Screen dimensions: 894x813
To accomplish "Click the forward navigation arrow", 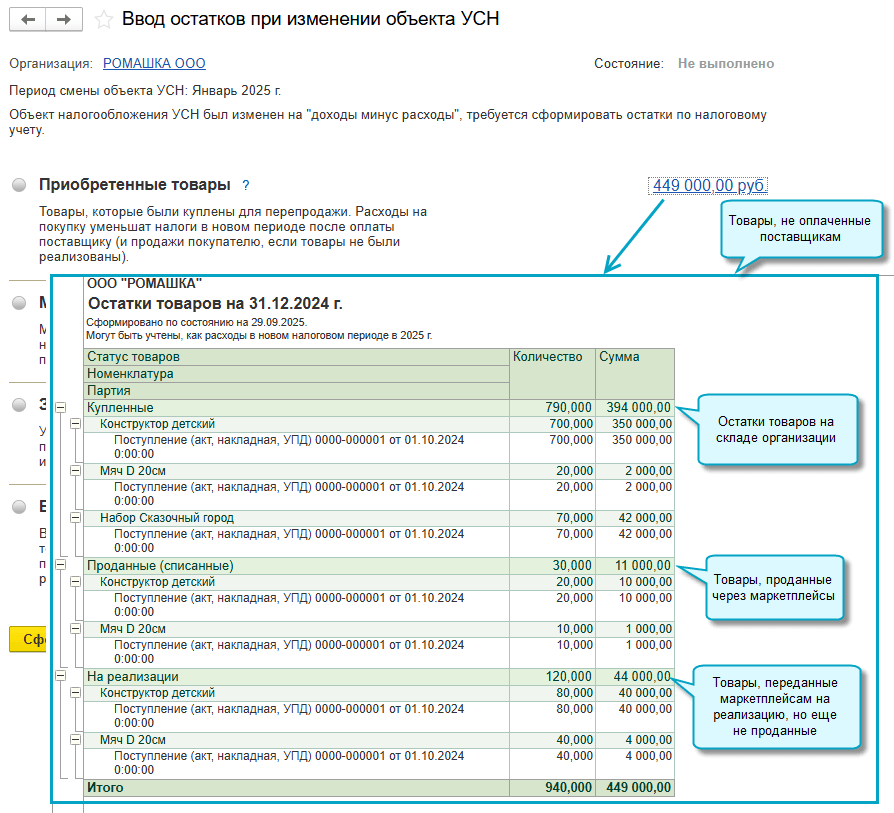I will click(63, 19).
